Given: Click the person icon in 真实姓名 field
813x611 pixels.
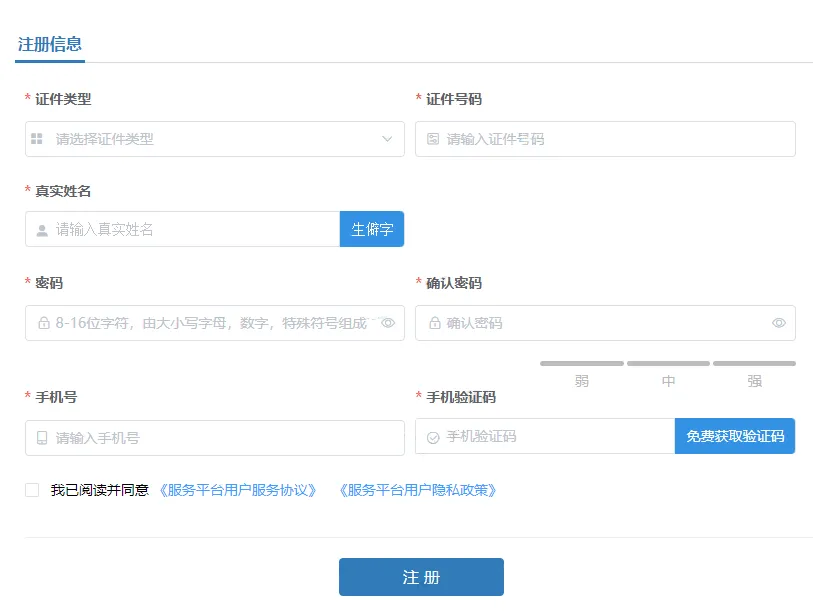Looking at the screenshot, I should (42, 230).
